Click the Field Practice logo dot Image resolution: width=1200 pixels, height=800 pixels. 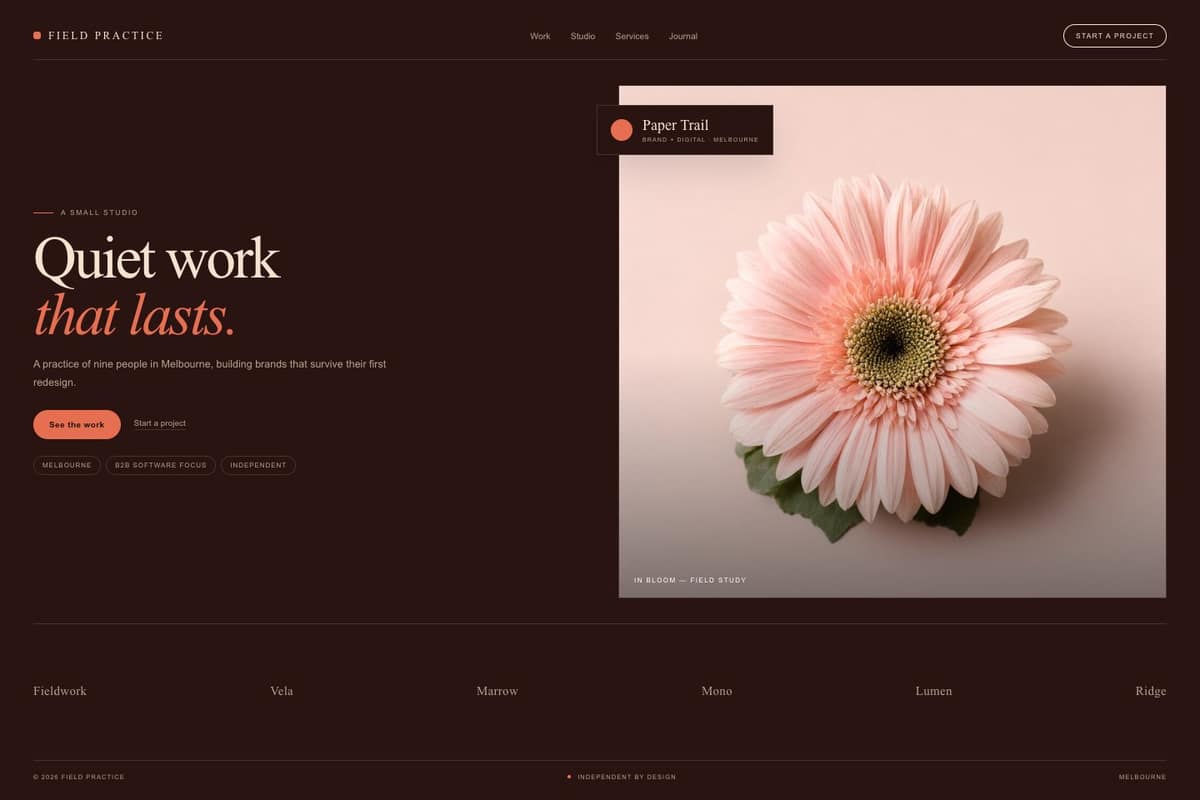click(37, 35)
